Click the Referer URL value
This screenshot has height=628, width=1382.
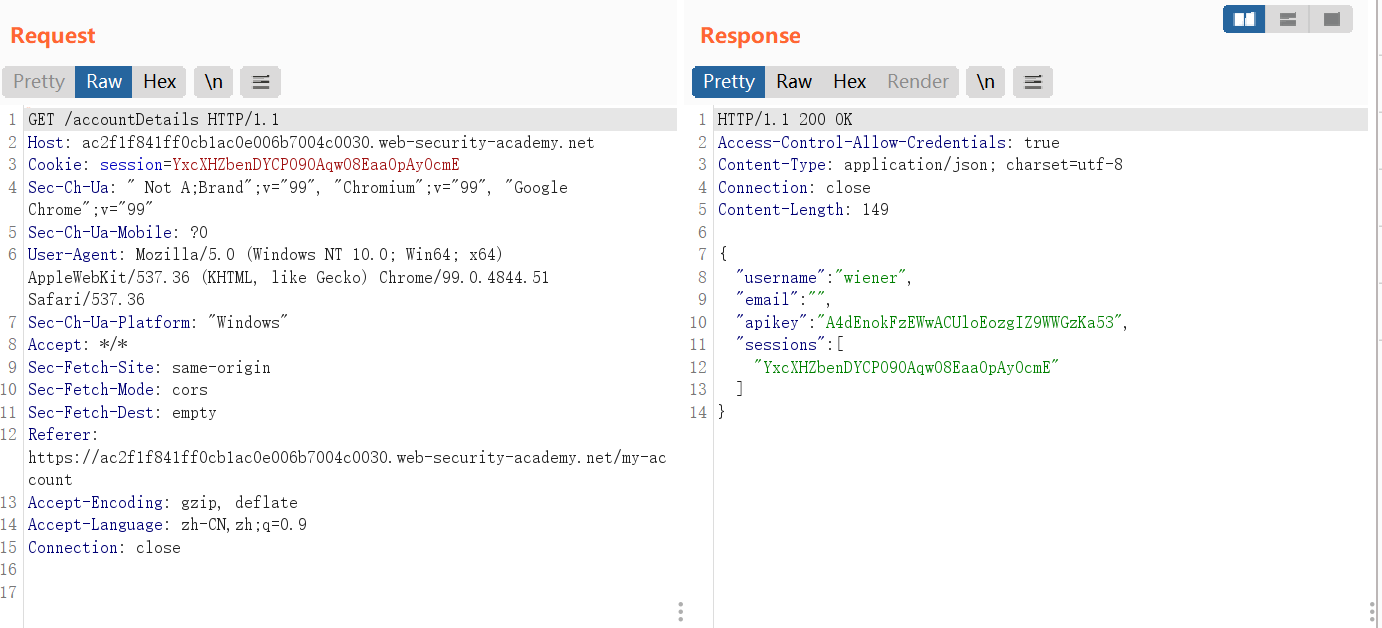[347, 469]
